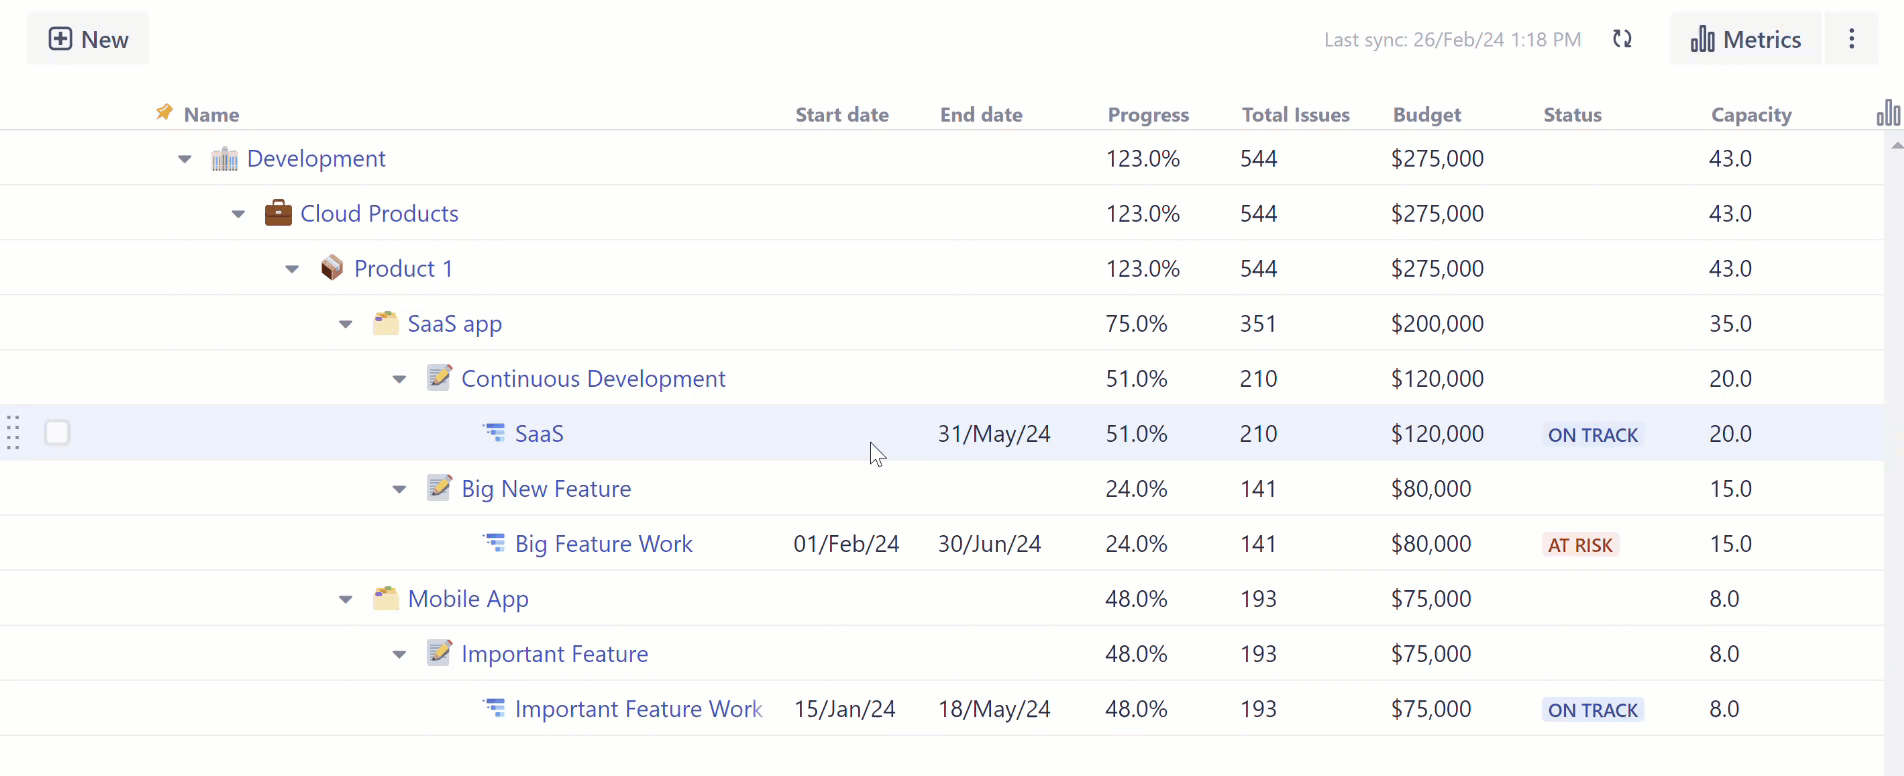
Task: Sort by the Progress column header
Action: click(1147, 115)
